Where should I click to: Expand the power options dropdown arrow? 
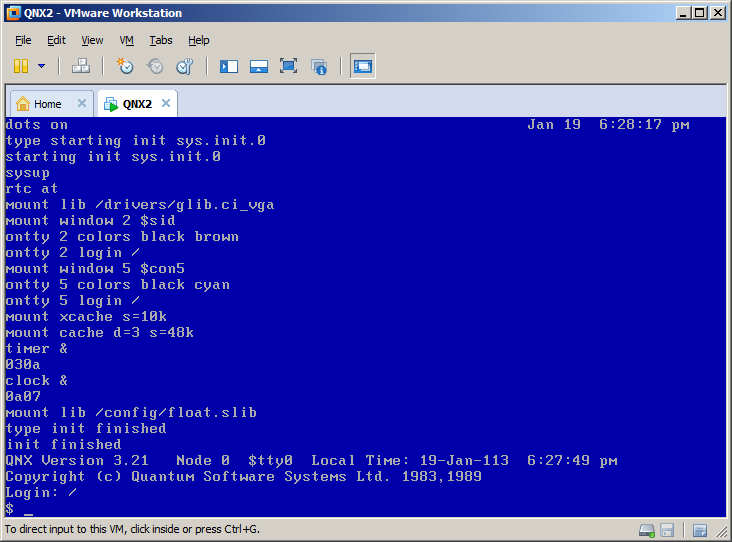pos(41,66)
